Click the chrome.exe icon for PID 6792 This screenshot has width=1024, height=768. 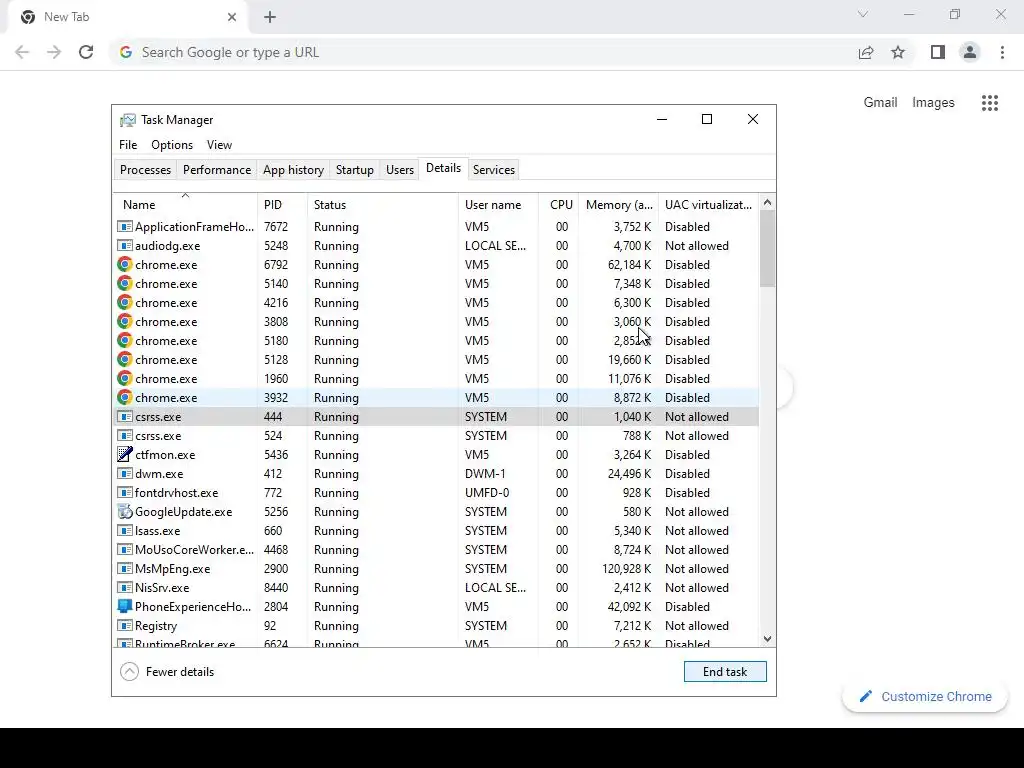[125, 264]
